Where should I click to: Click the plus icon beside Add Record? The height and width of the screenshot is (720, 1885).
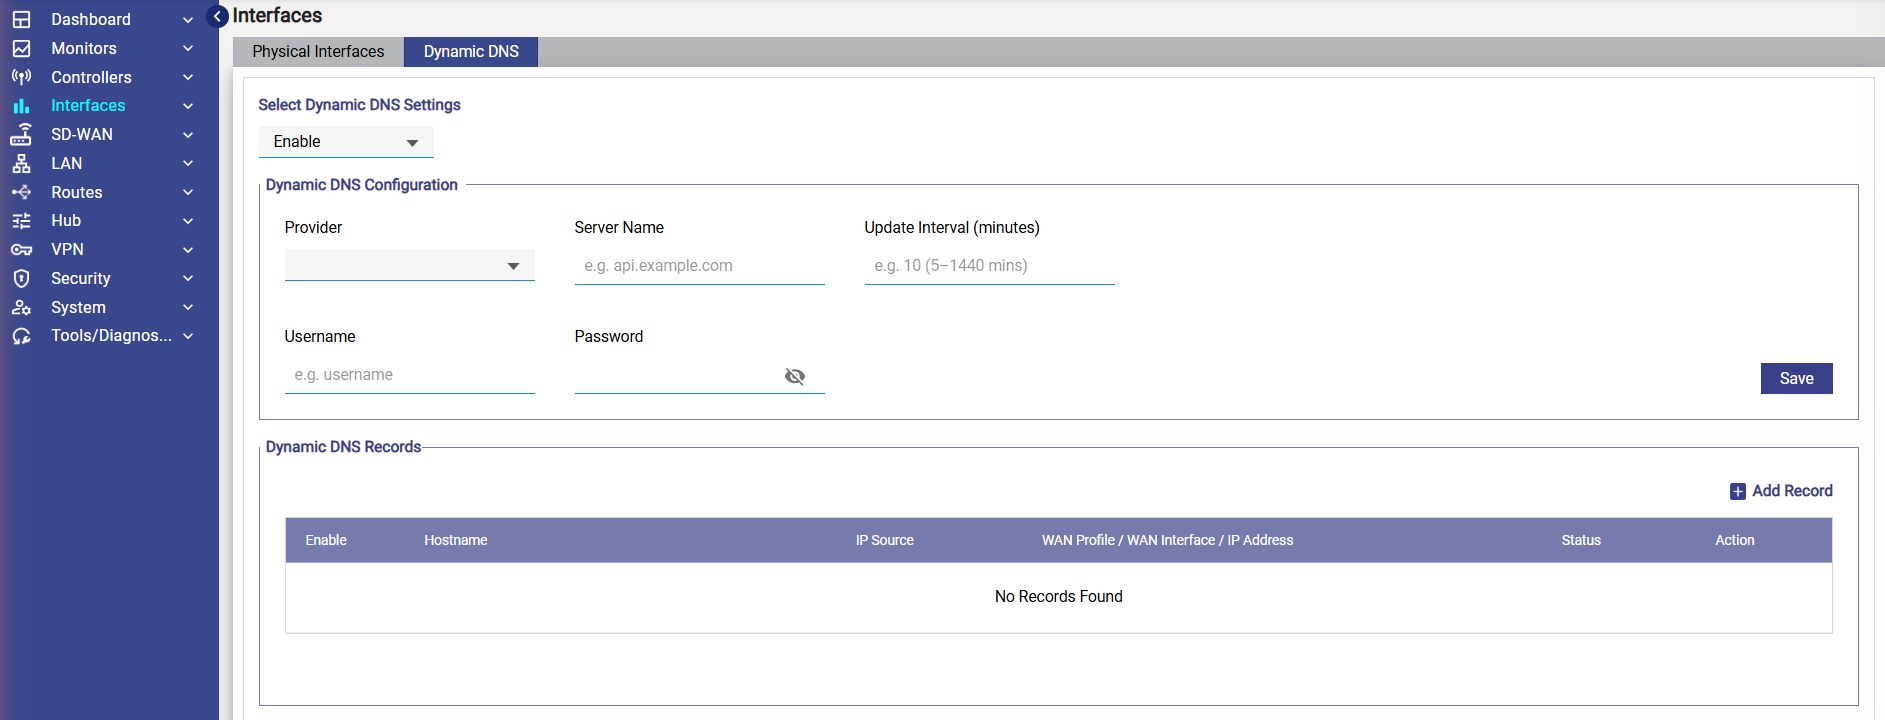coord(1738,491)
